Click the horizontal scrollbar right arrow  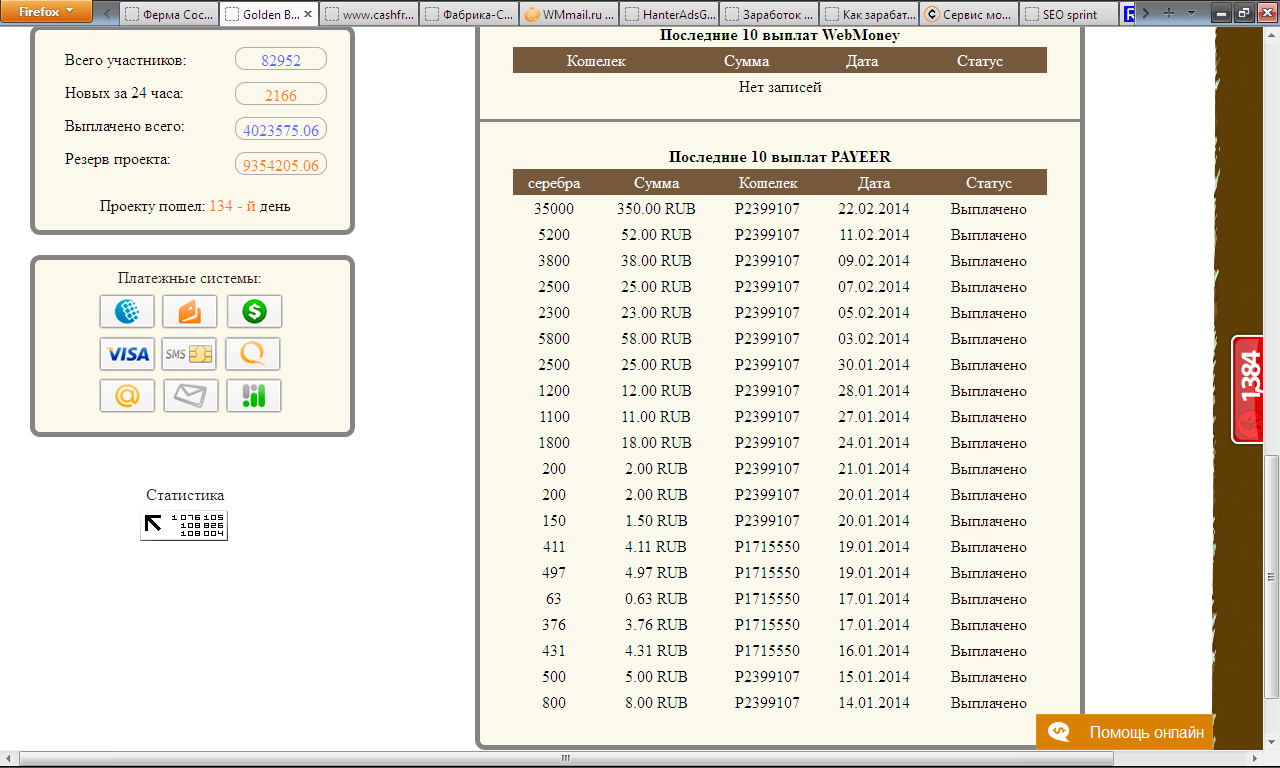1257,759
